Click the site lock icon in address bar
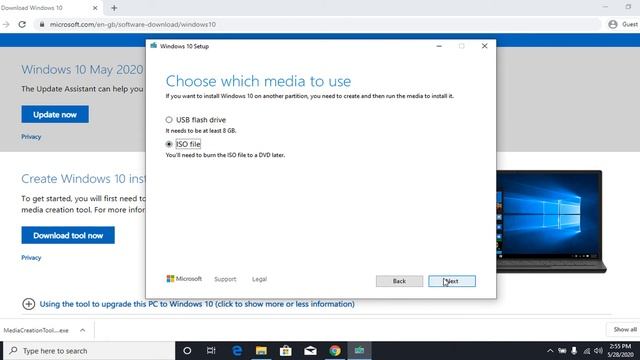Screen dimensions: 640x360 [42, 24]
